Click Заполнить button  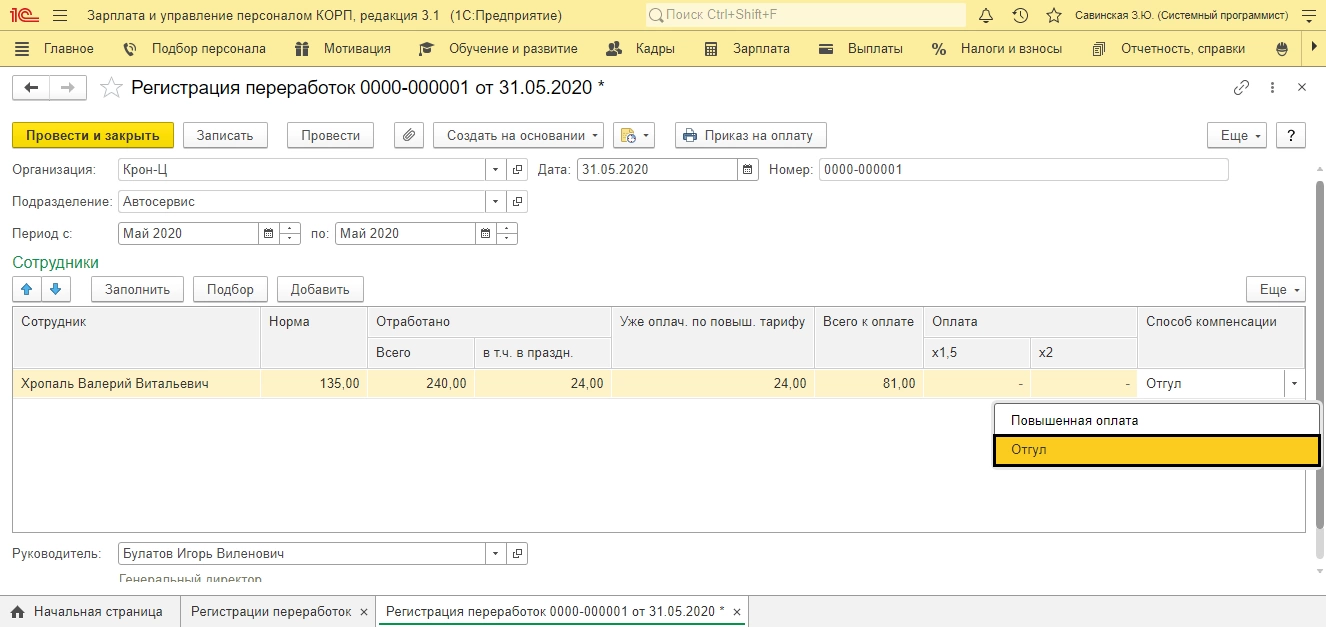click(138, 289)
